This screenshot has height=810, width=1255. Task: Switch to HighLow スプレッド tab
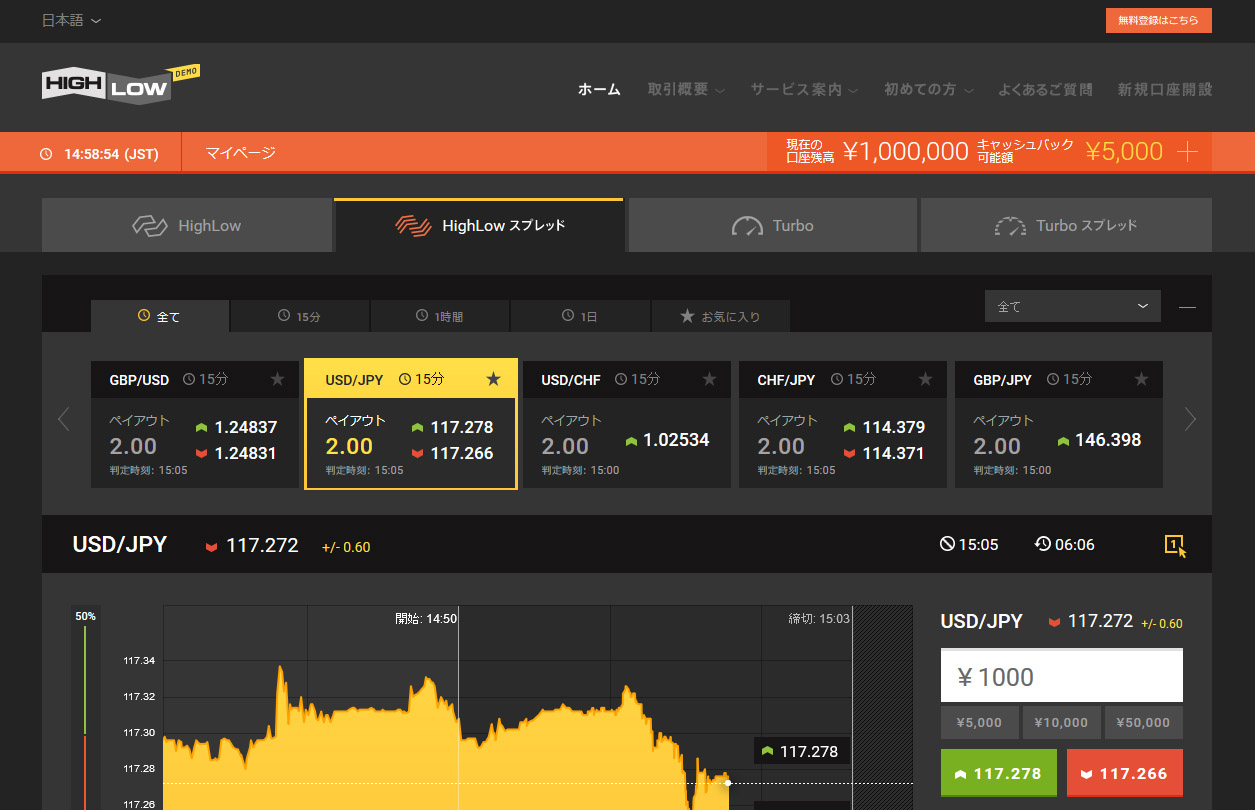coord(478,225)
